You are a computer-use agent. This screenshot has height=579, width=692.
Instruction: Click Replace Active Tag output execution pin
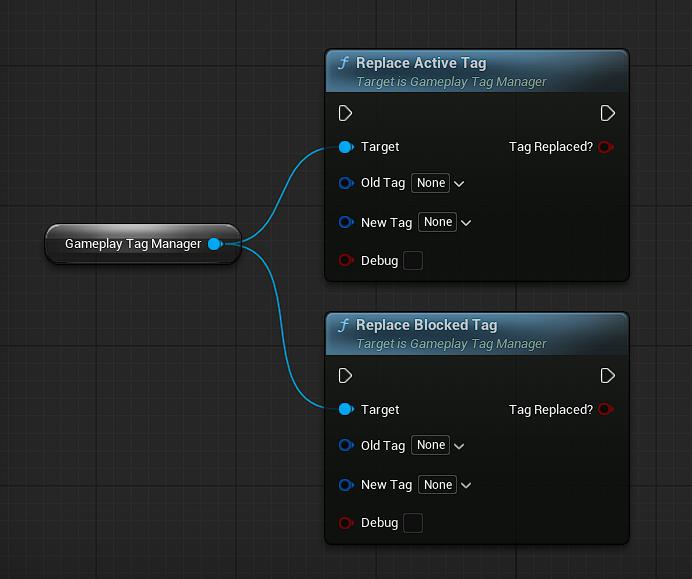(x=608, y=113)
